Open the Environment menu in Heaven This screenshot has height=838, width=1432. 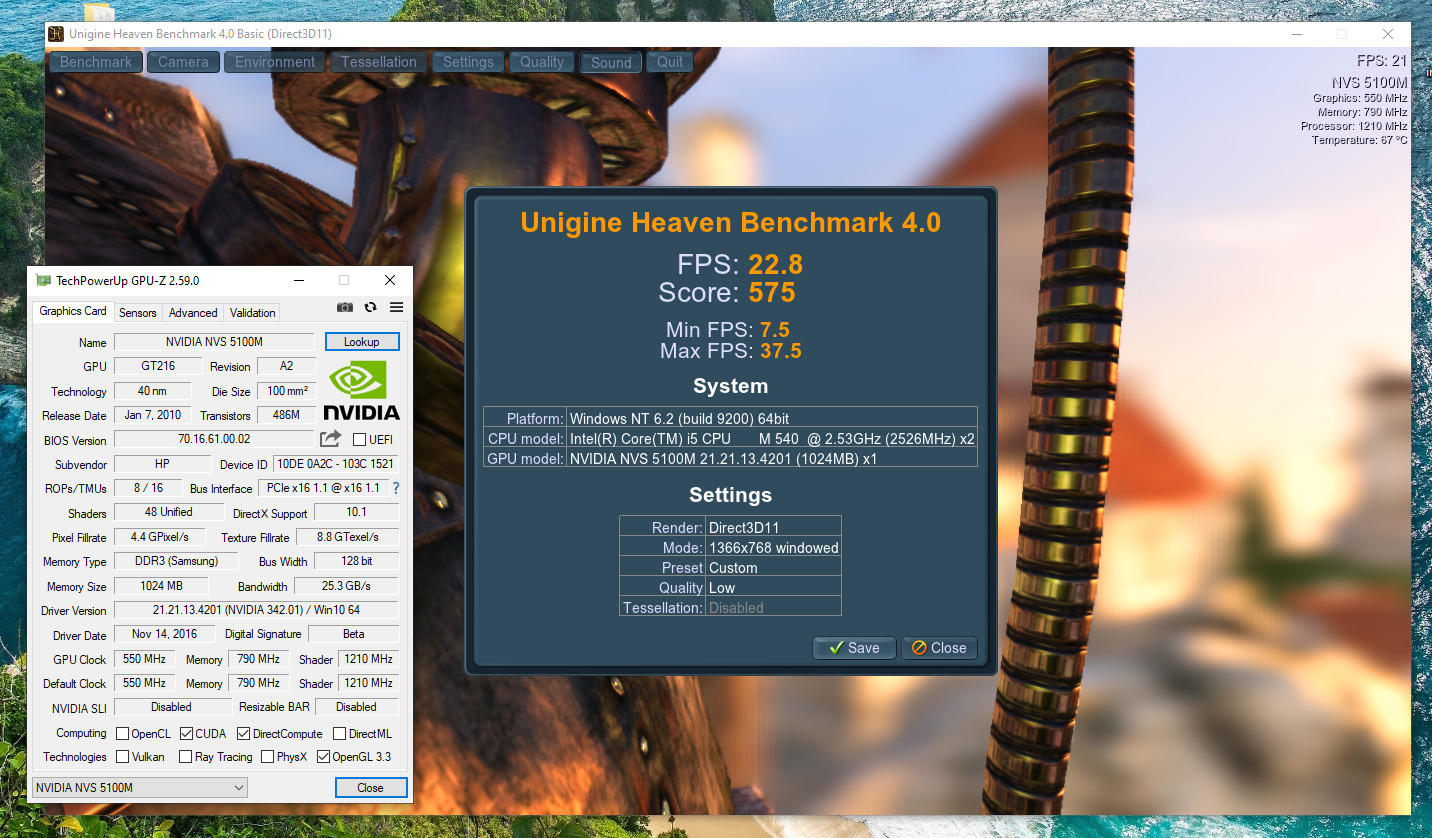pos(275,62)
